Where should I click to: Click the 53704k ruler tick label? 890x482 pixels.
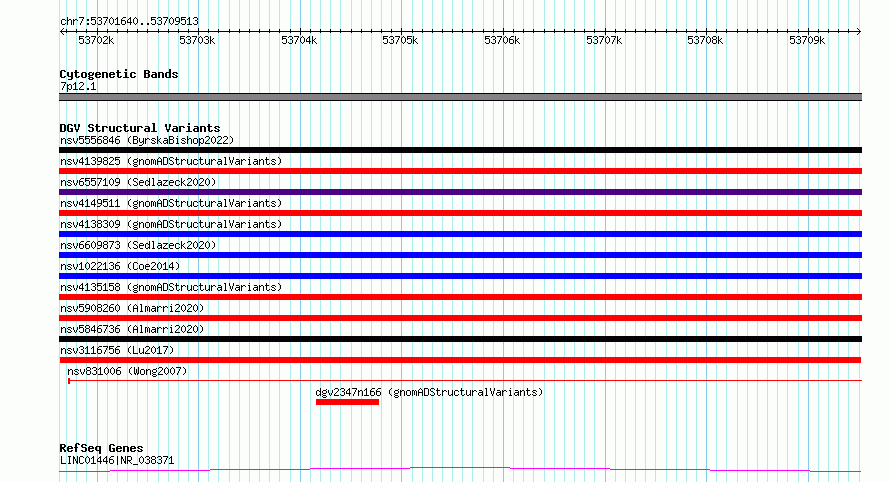coord(299,41)
